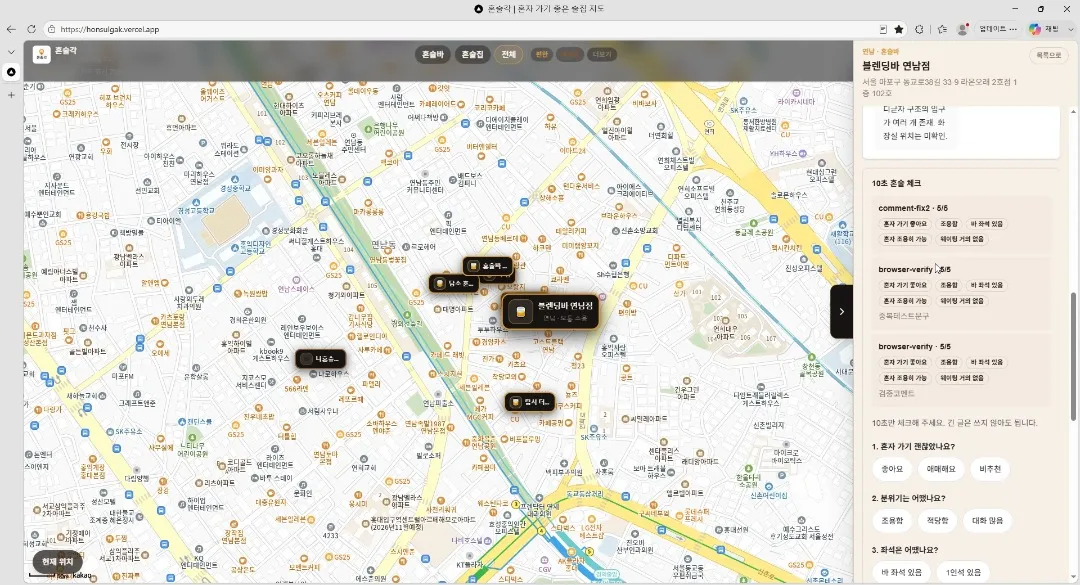1080x585 pixels.
Task: Click the 혼술각 app logo icon
Action: point(41,54)
